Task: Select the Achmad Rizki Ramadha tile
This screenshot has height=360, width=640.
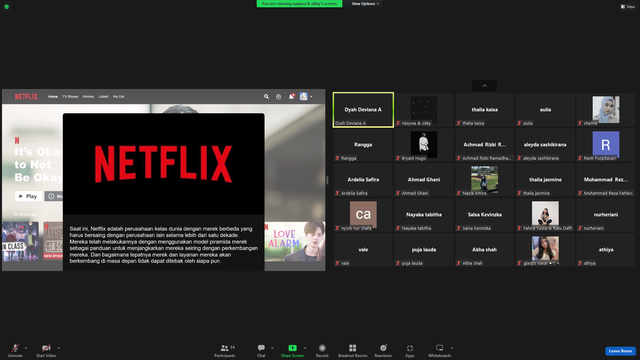Action: [484, 145]
